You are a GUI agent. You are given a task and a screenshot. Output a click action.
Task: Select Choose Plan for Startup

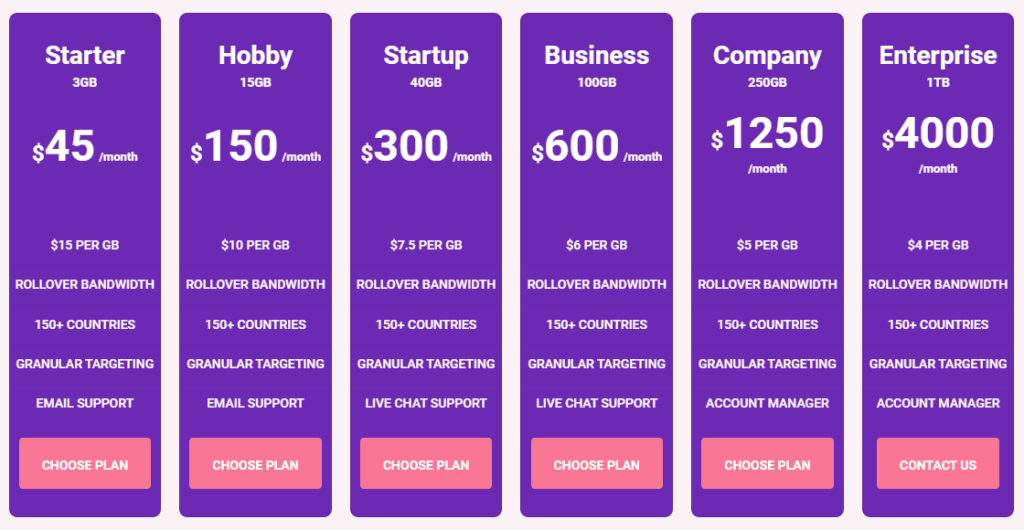(426, 464)
